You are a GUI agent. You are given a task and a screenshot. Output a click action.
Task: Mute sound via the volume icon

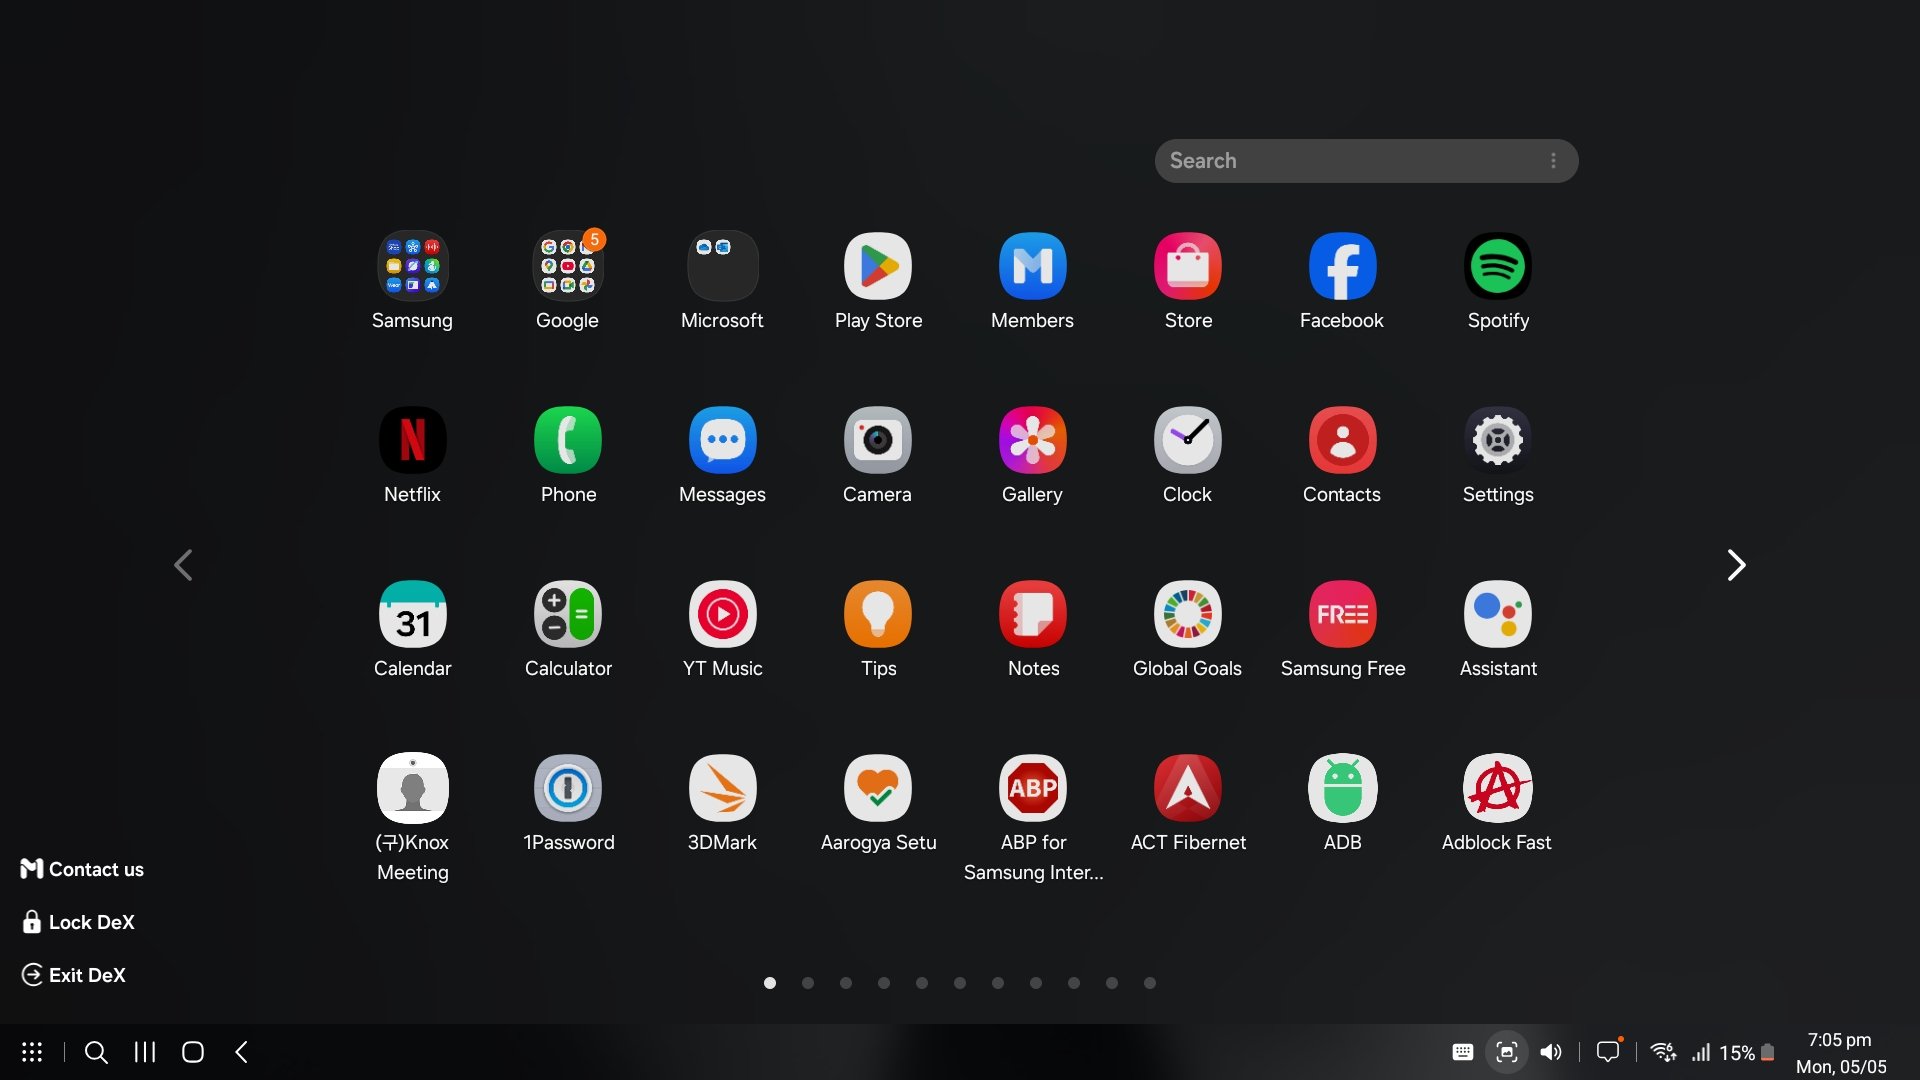1551,1052
